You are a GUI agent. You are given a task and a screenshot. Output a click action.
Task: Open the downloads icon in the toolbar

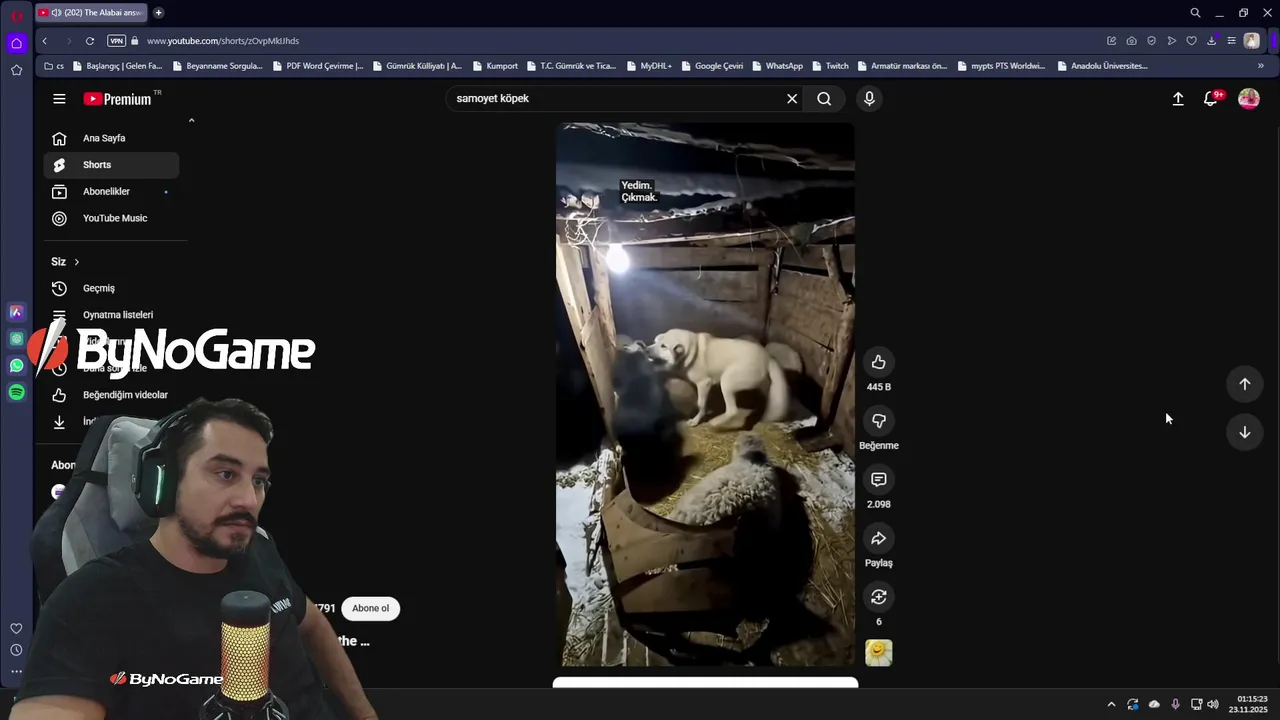pos(1211,41)
